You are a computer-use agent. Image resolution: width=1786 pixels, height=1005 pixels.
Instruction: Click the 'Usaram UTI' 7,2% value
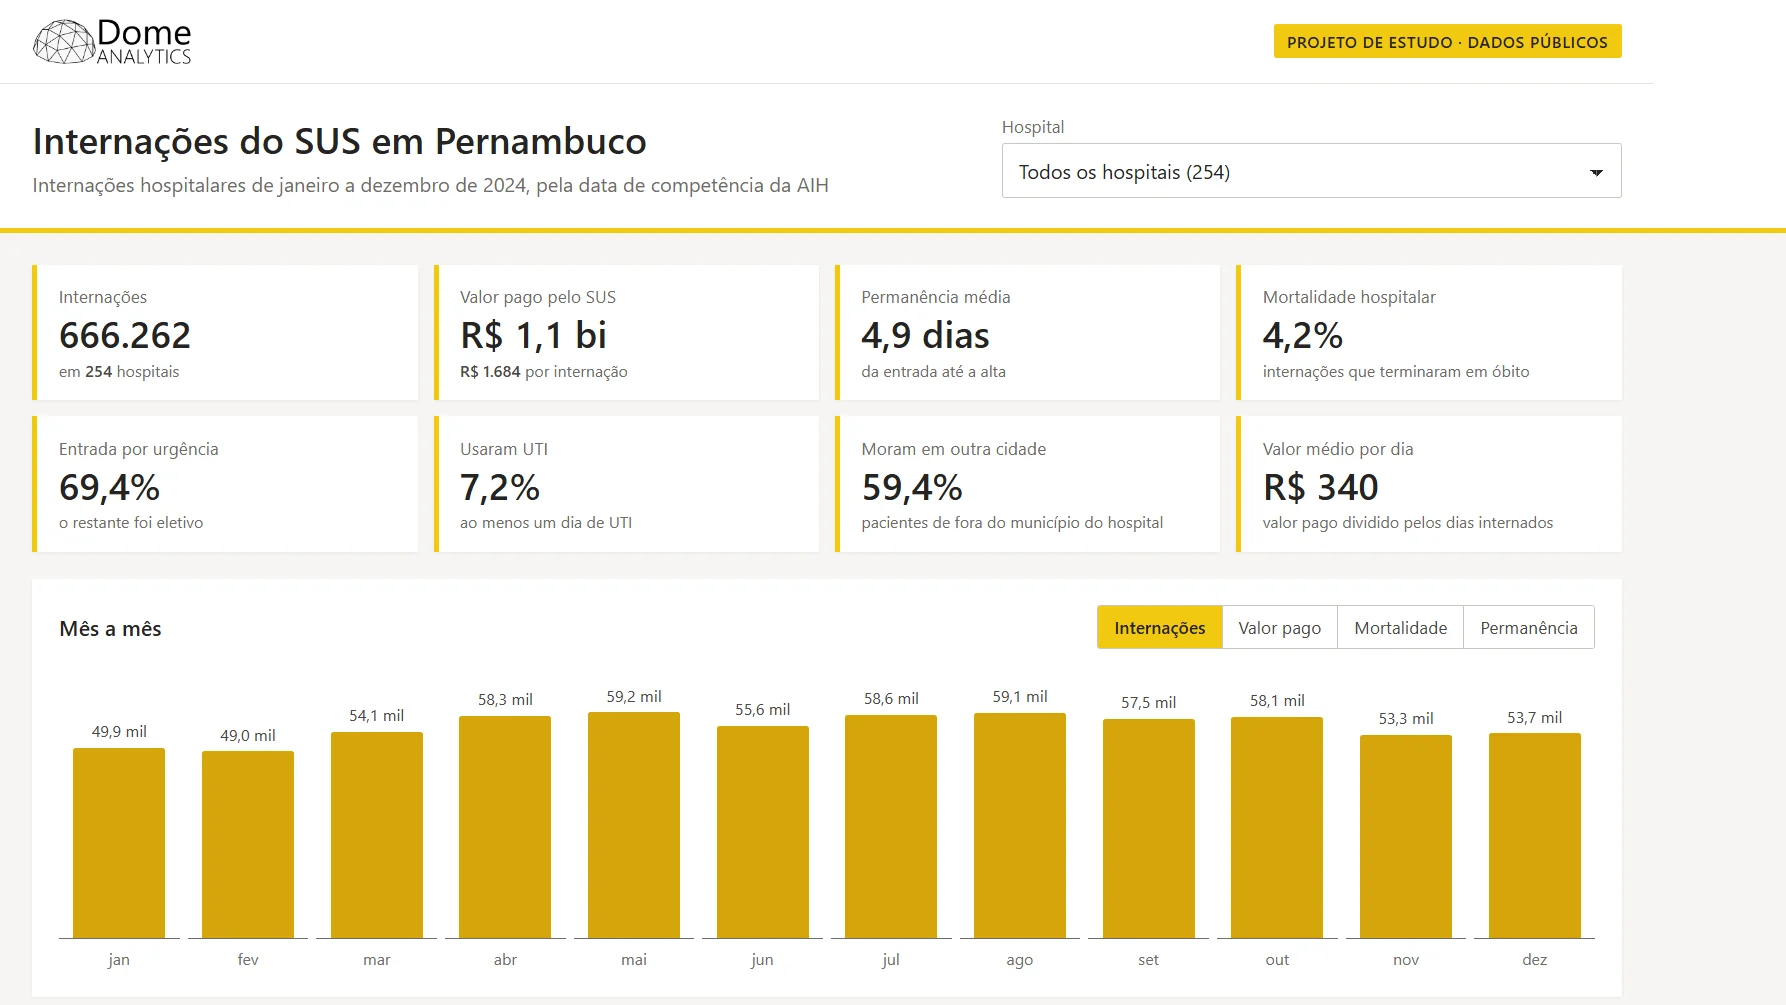pos(500,487)
